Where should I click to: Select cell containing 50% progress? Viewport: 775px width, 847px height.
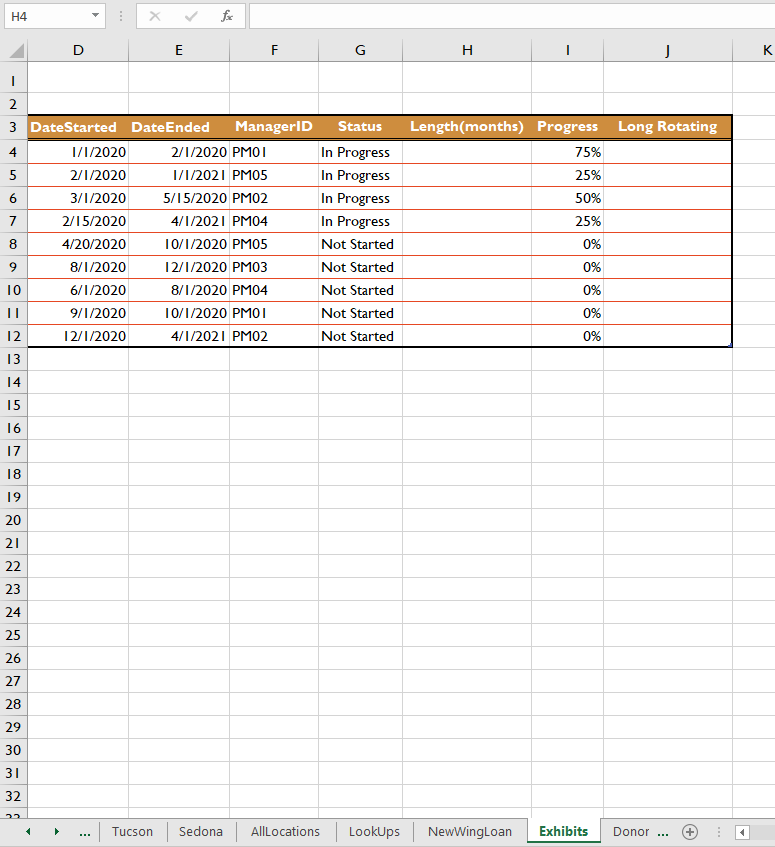567,198
